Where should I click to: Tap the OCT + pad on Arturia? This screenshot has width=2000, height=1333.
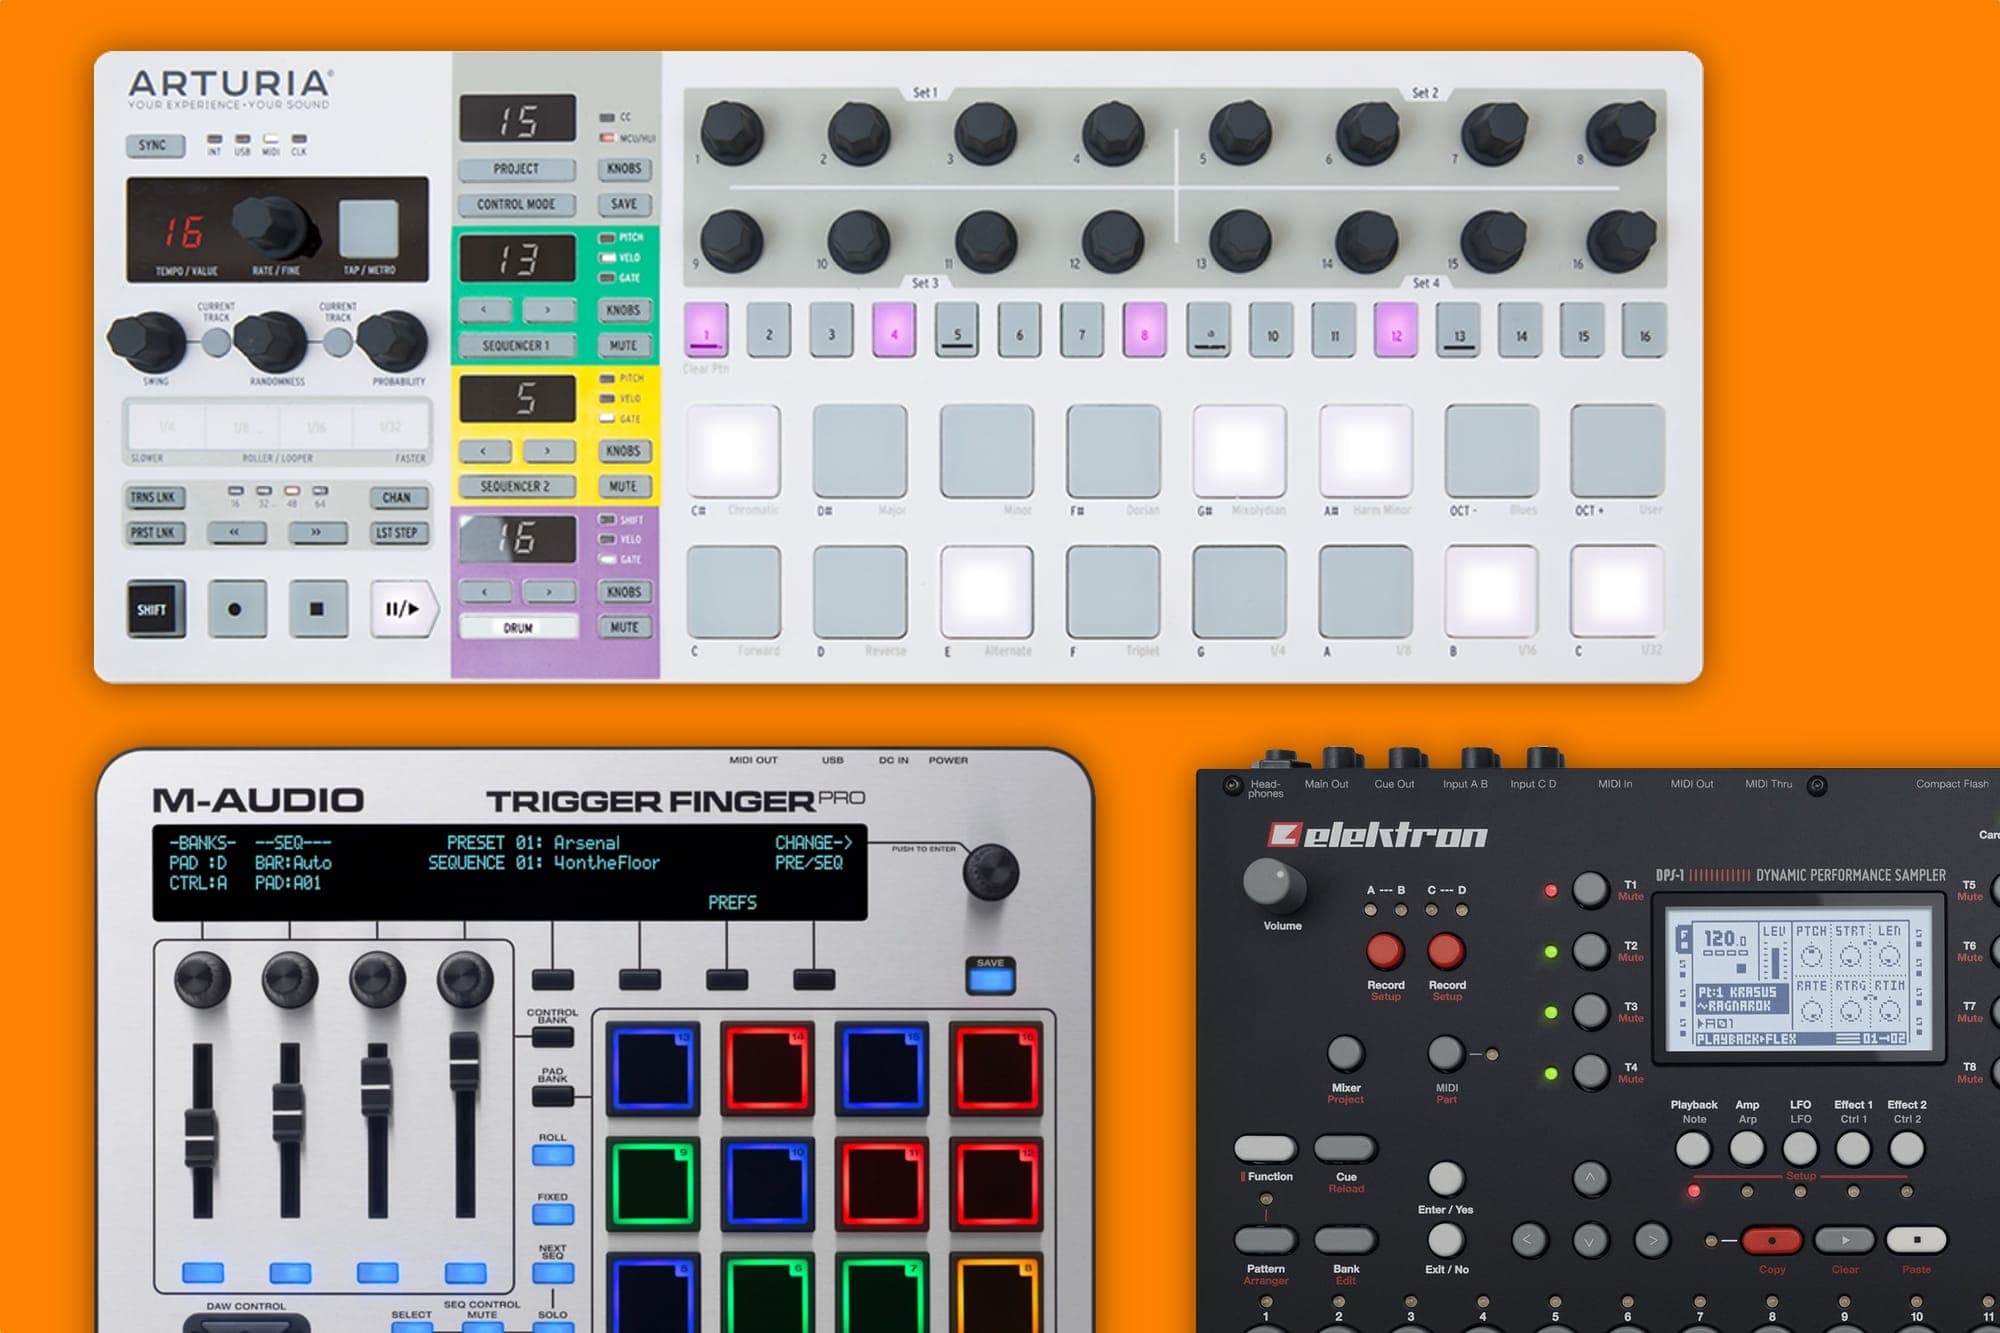[1617, 451]
